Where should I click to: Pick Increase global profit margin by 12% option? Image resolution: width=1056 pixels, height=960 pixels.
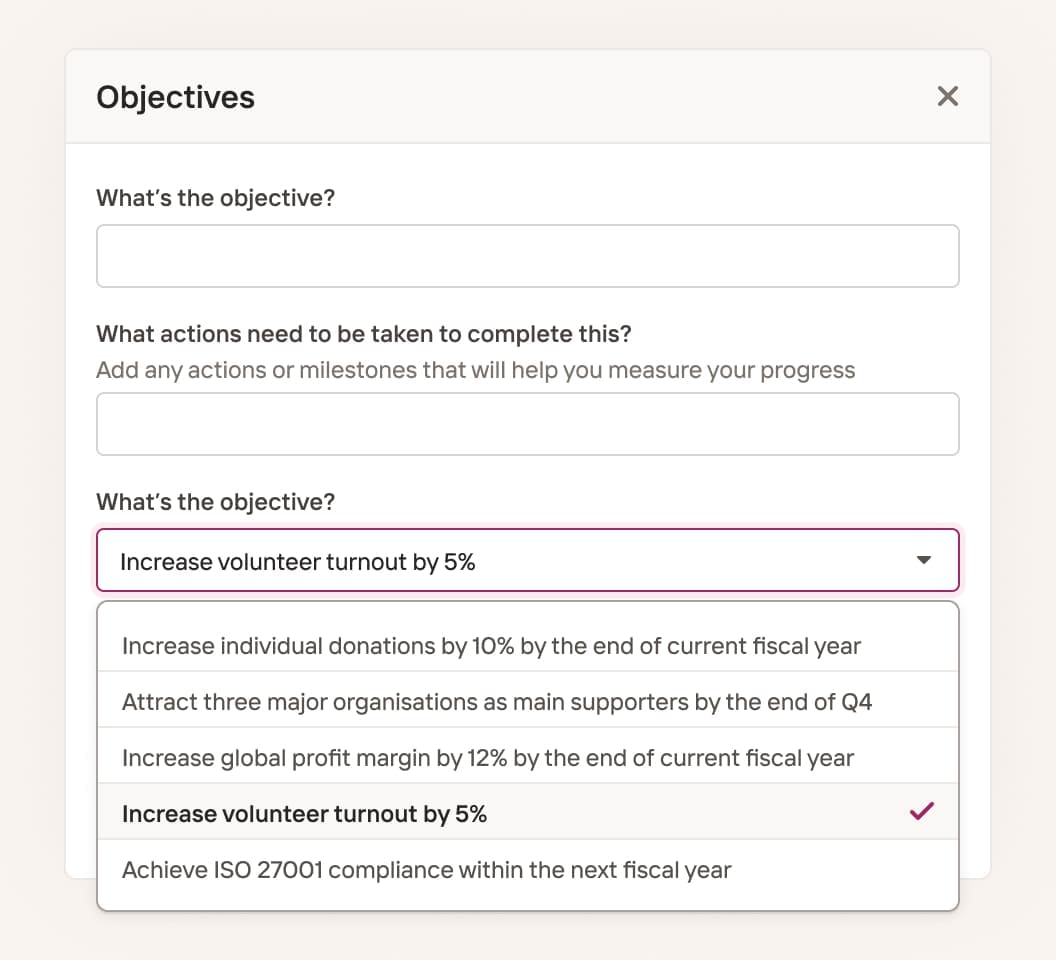527,757
